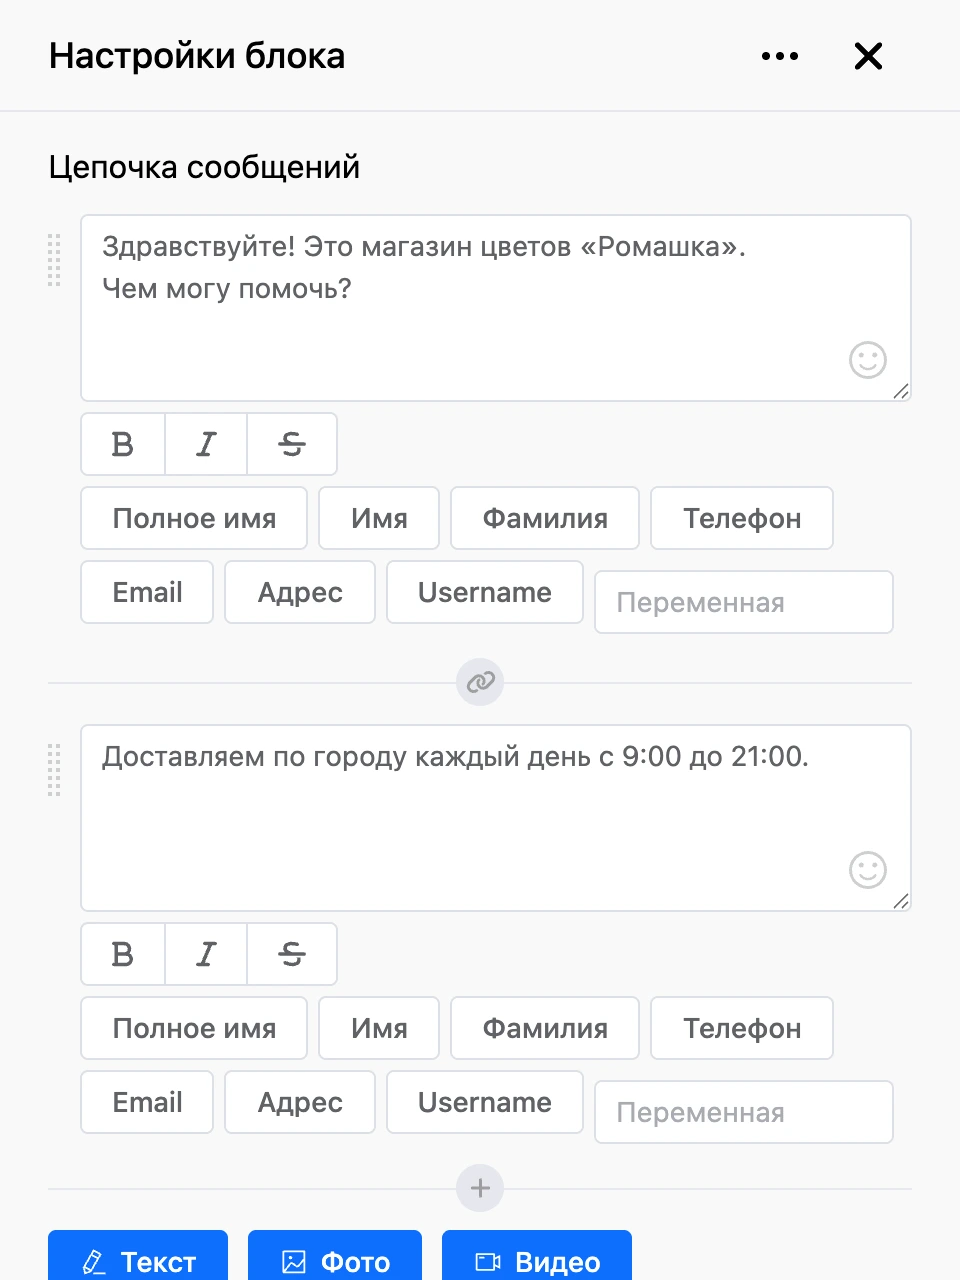Click the resize grip of the greeting text area
Image resolution: width=960 pixels, height=1280 pixels.
[901, 391]
